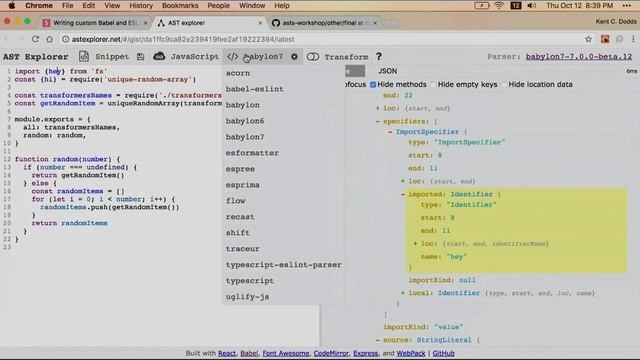640x360 pixels.
Task: Click code line 'return randomItems'
Action: (69, 223)
